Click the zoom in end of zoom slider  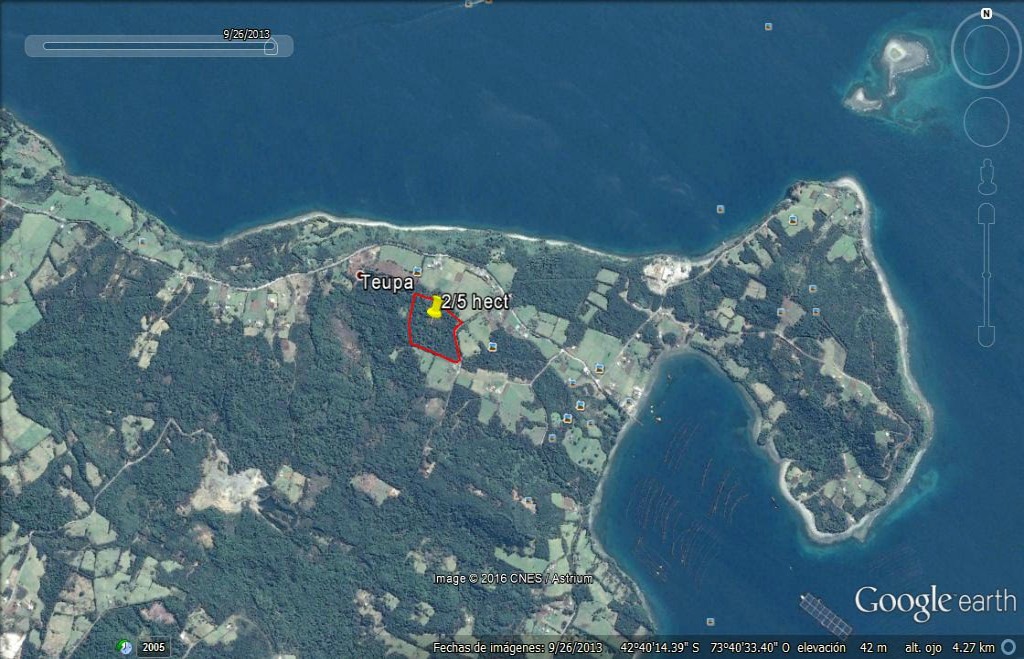coord(986,213)
